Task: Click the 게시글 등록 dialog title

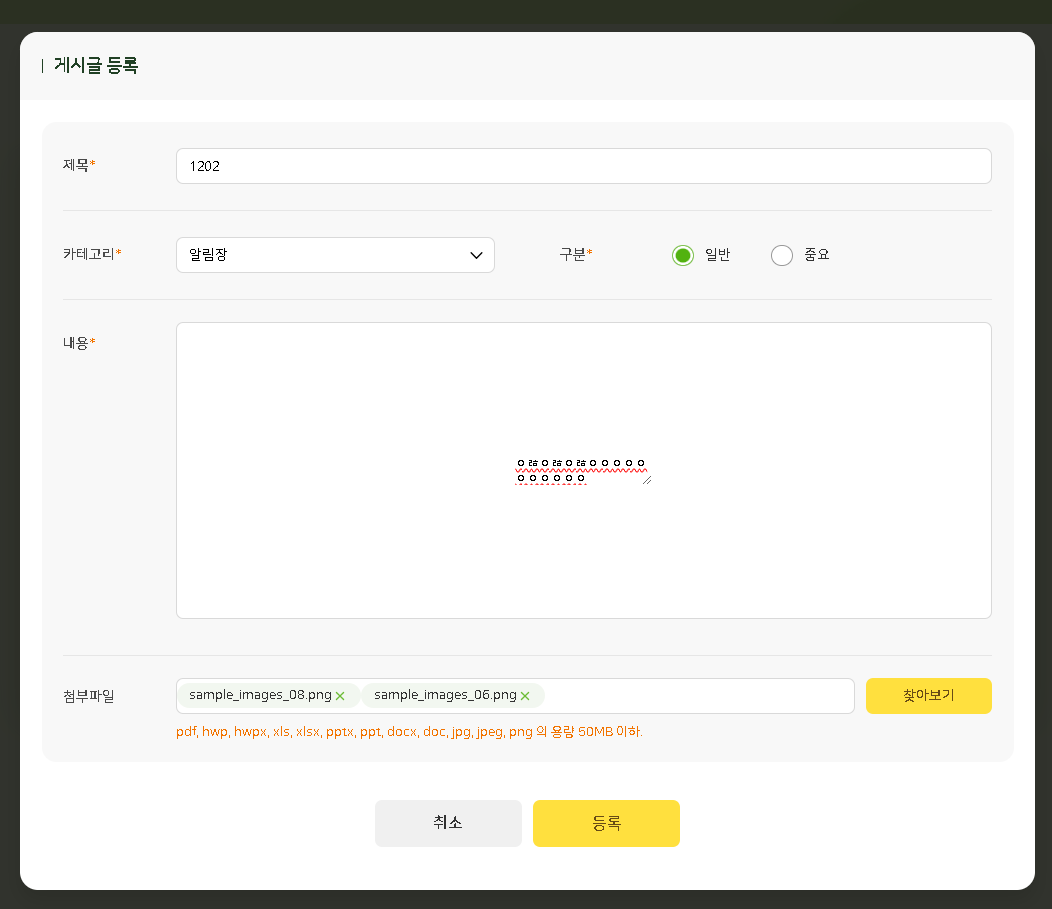Action: 96,66
